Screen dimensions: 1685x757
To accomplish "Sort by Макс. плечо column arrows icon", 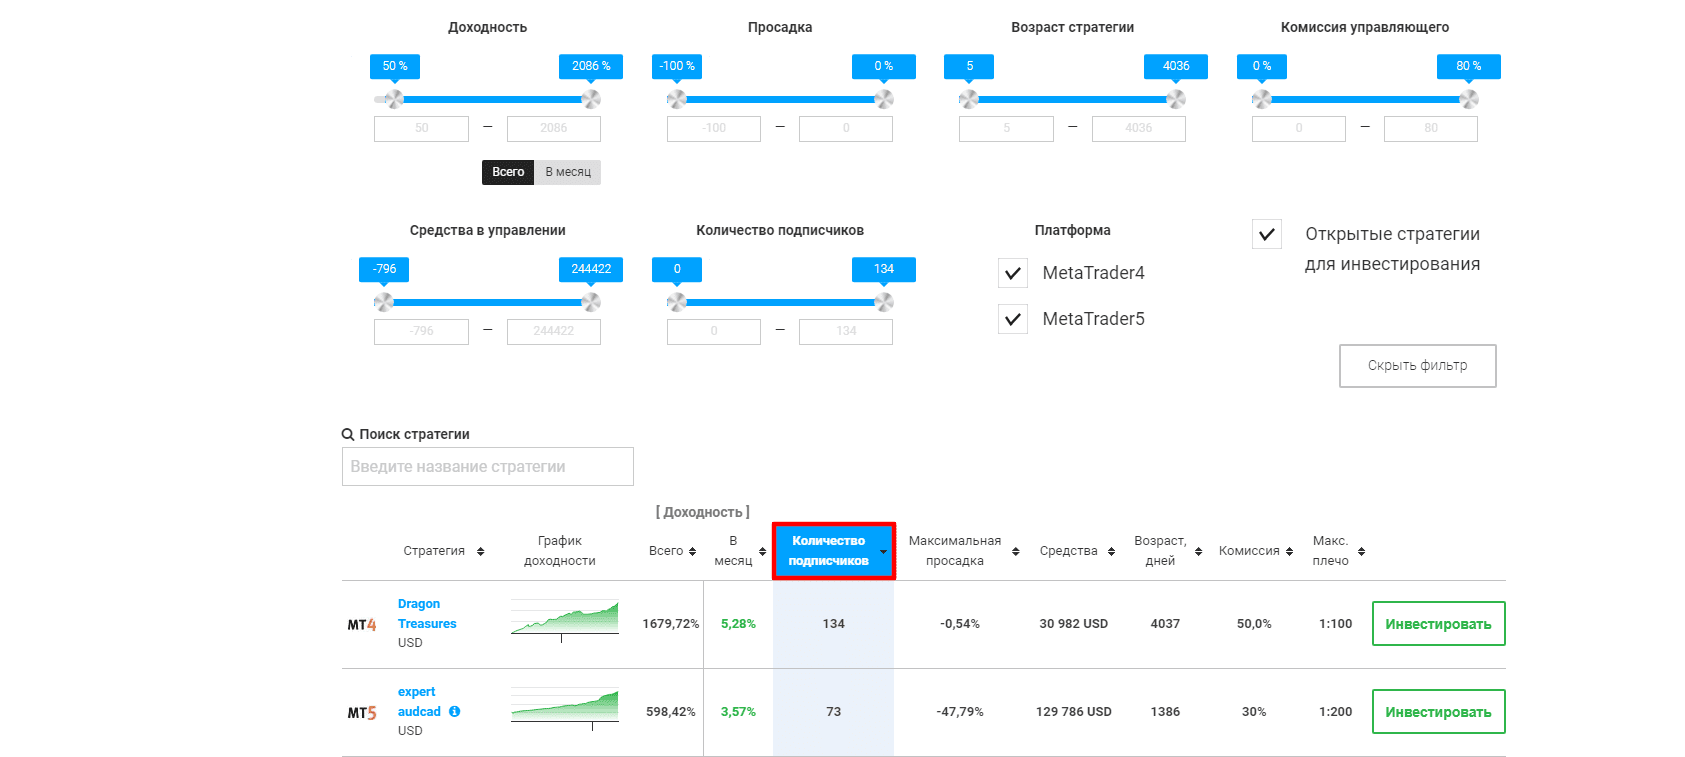I will [1361, 551].
